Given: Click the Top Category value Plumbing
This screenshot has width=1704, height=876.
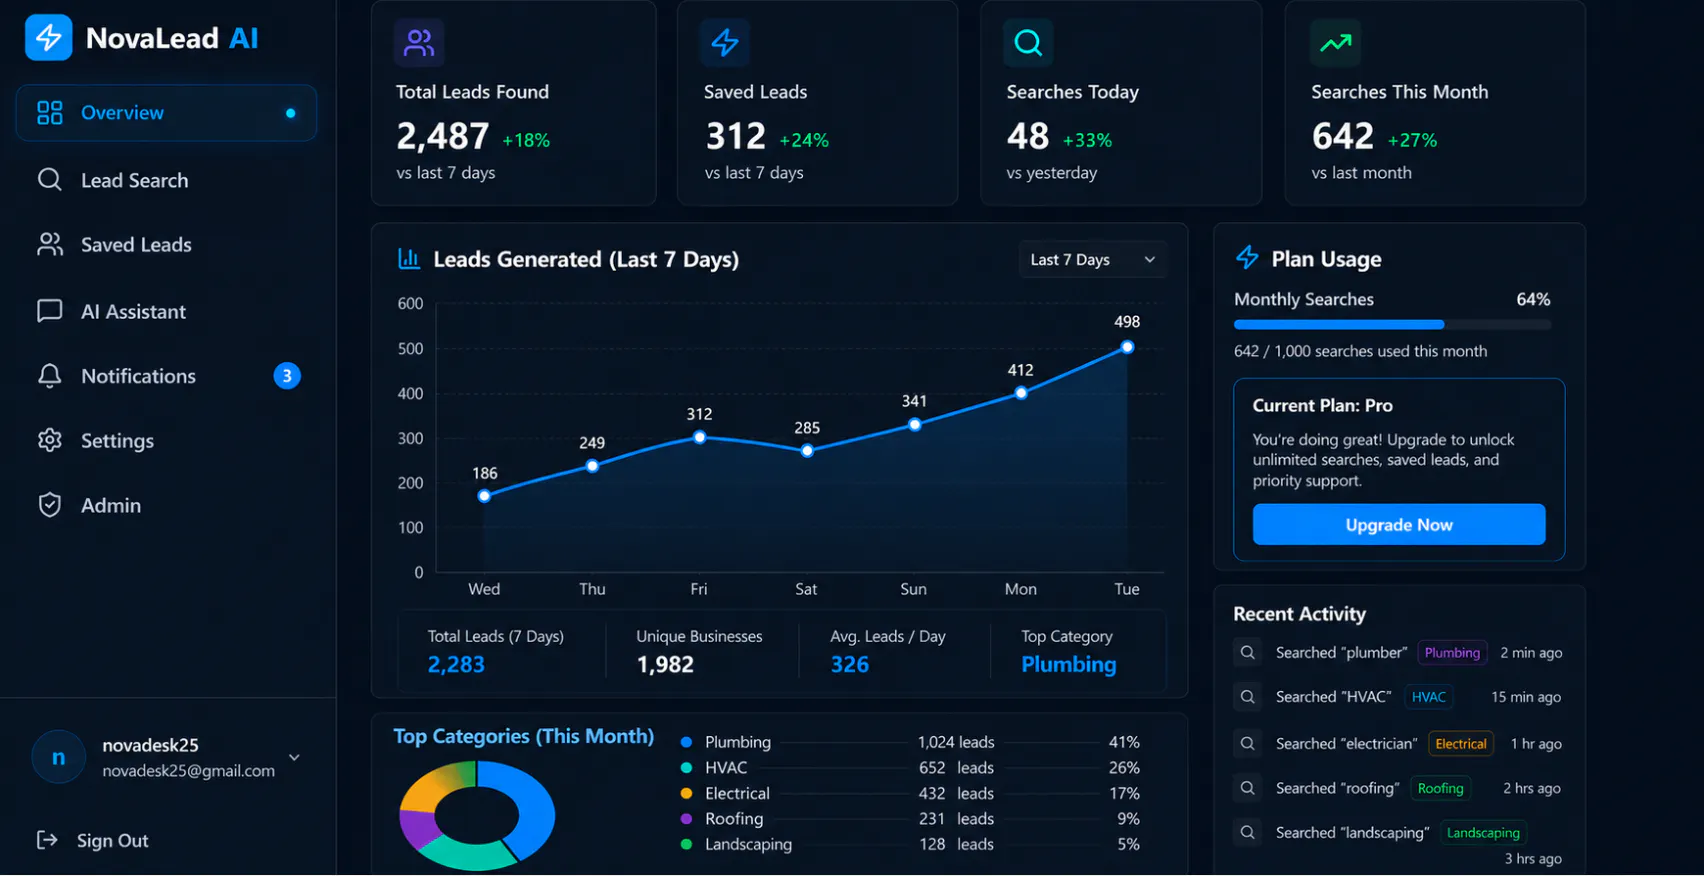Looking at the screenshot, I should 1069,665.
